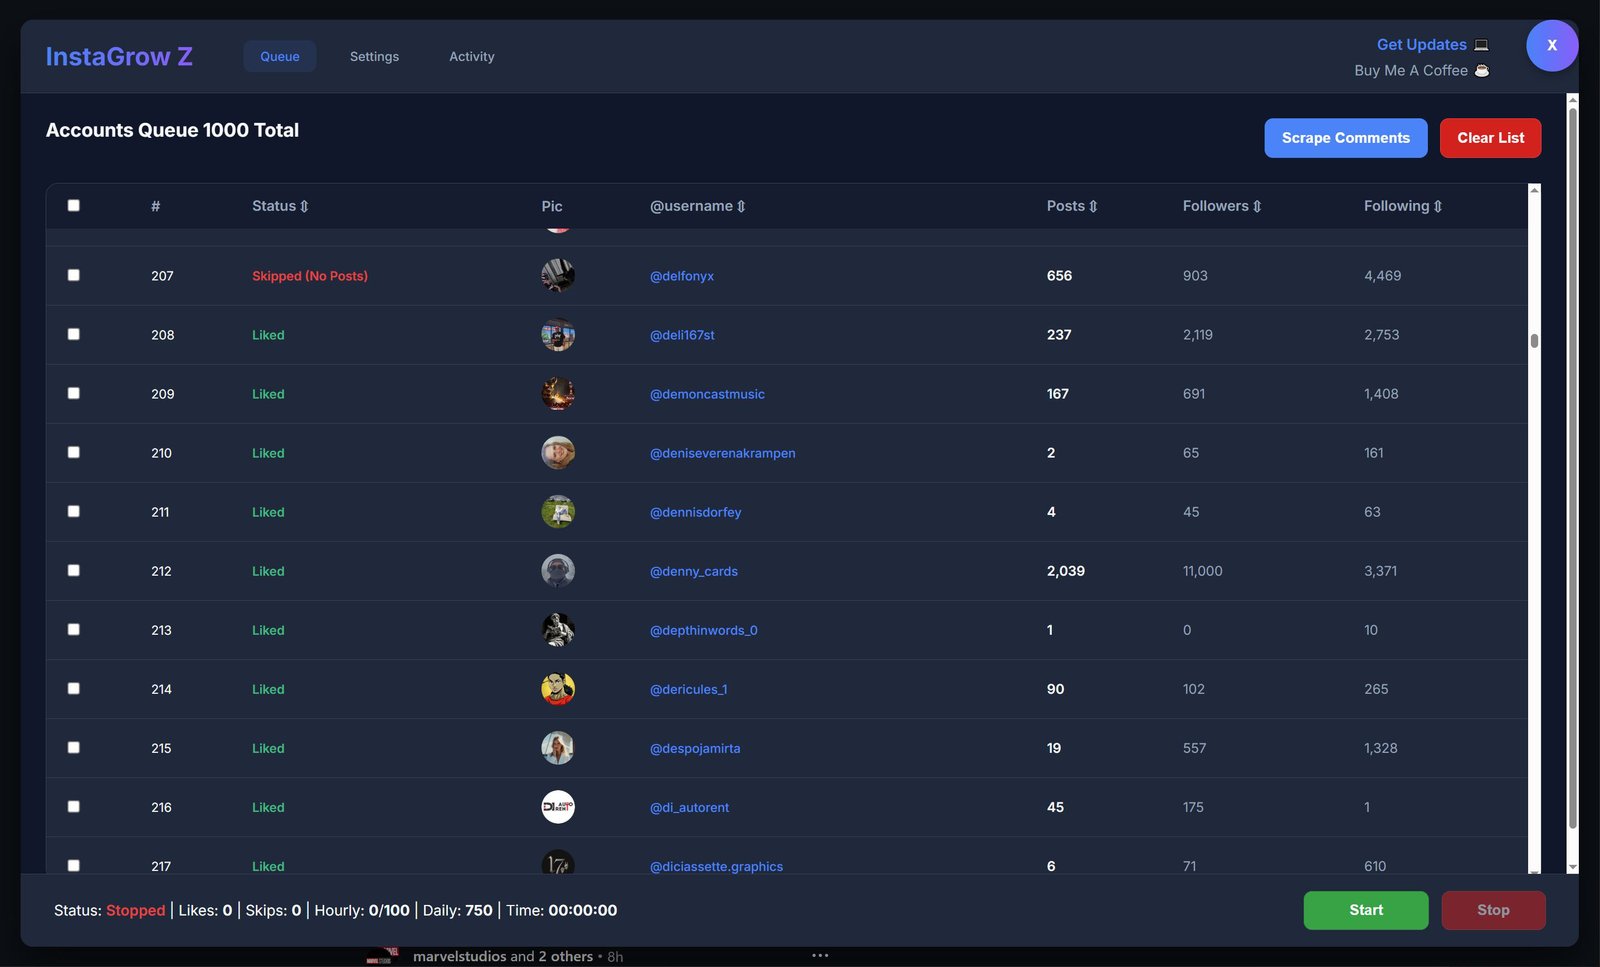The image size is (1600, 967).
Task: Click the @denny_cards profile avatar
Action: 557,571
